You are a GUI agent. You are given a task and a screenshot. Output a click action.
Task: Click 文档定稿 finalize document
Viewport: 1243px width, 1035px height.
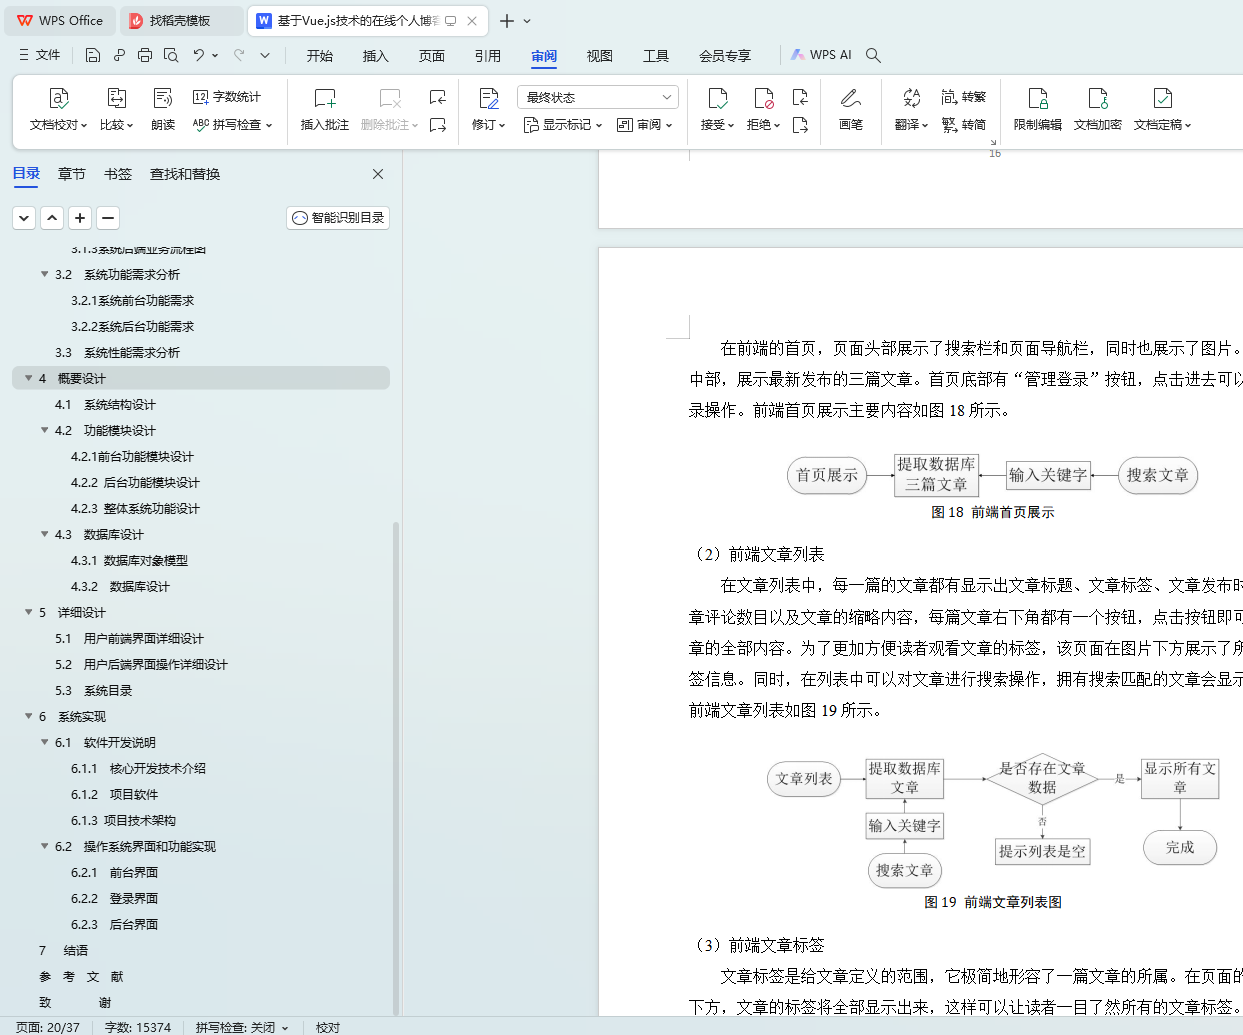[1163, 110]
